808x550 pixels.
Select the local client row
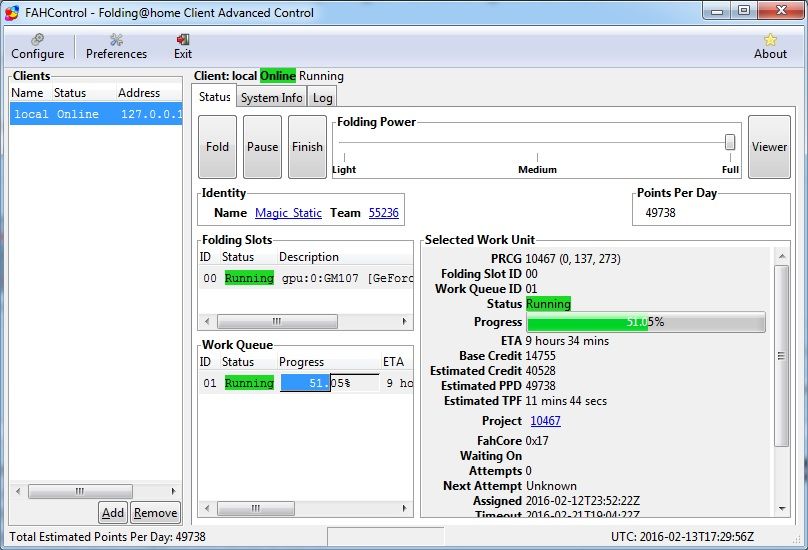coord(96,114)
